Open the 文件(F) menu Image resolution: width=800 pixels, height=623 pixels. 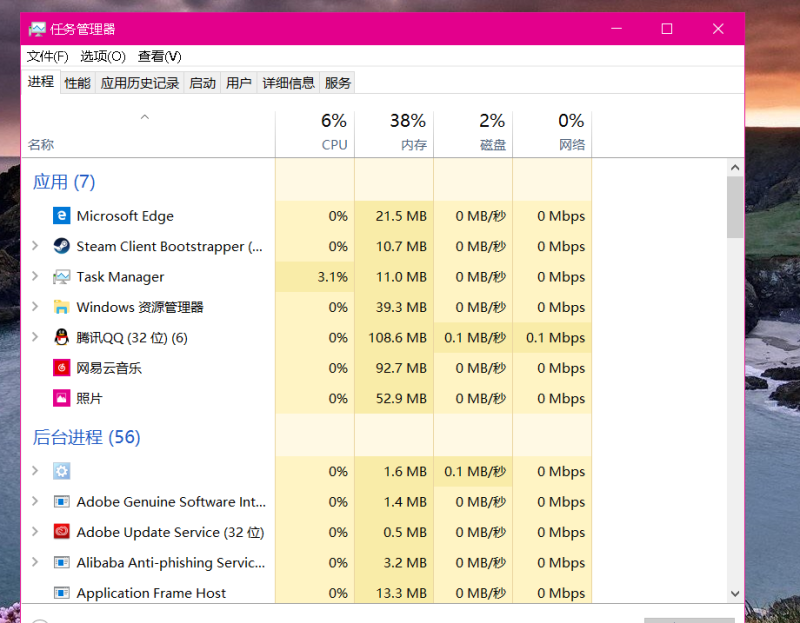tap(47, 56)
